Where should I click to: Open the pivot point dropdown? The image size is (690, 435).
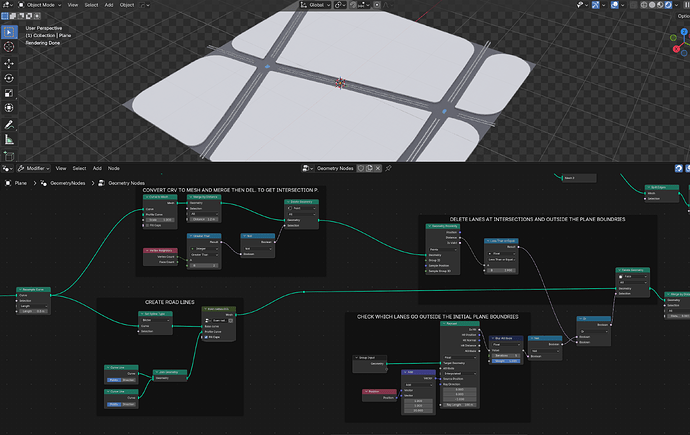pos(340,5)
